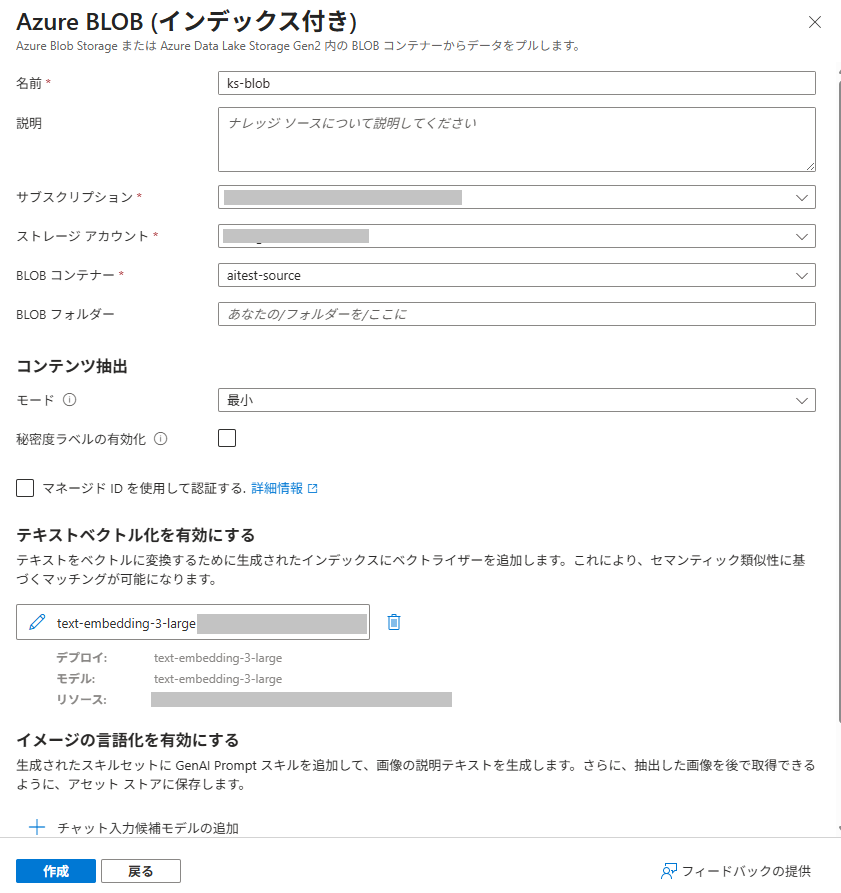Expand the ストレージ アカウント dropdown
Screen dimensions: 841x893
click(516, 236)
